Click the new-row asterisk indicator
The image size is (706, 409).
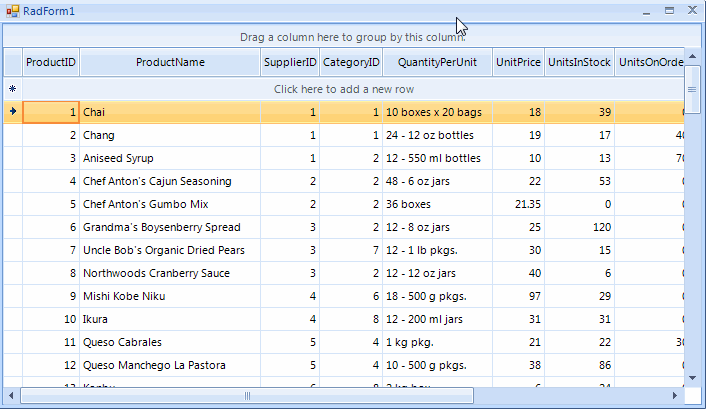tap(12, 89)
